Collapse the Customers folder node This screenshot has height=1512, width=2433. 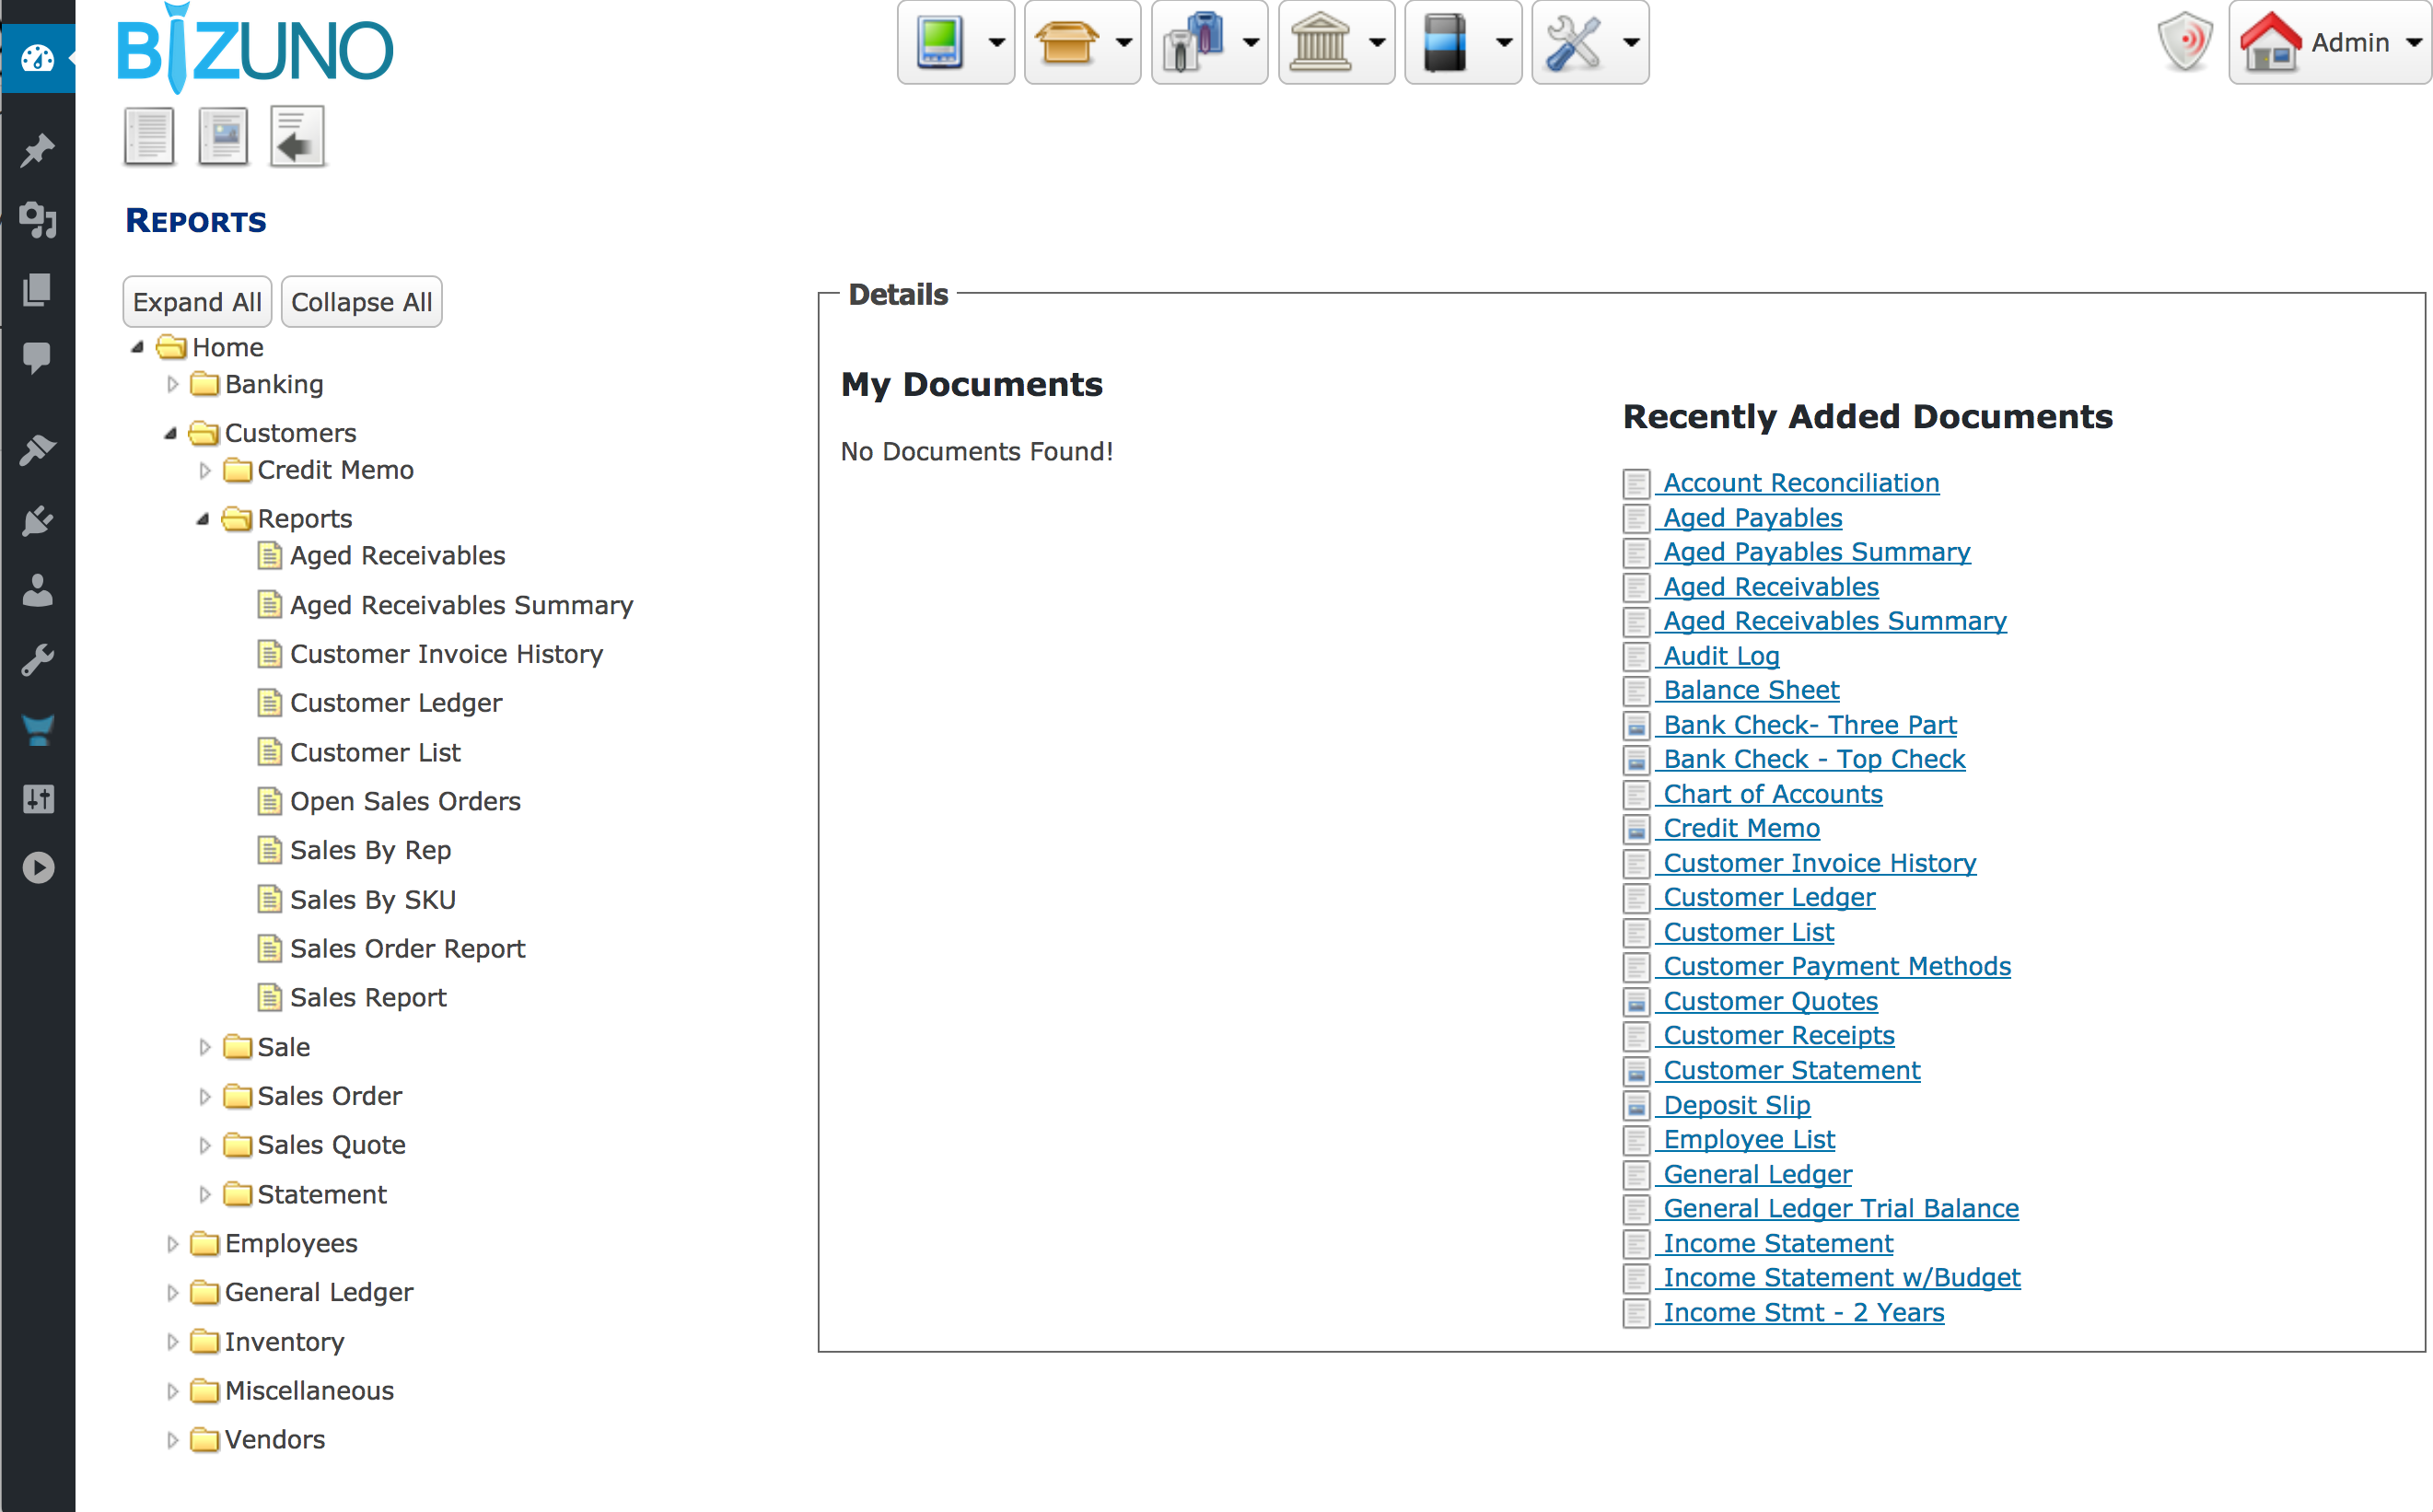pyautogui.click(x=171, y=433)
